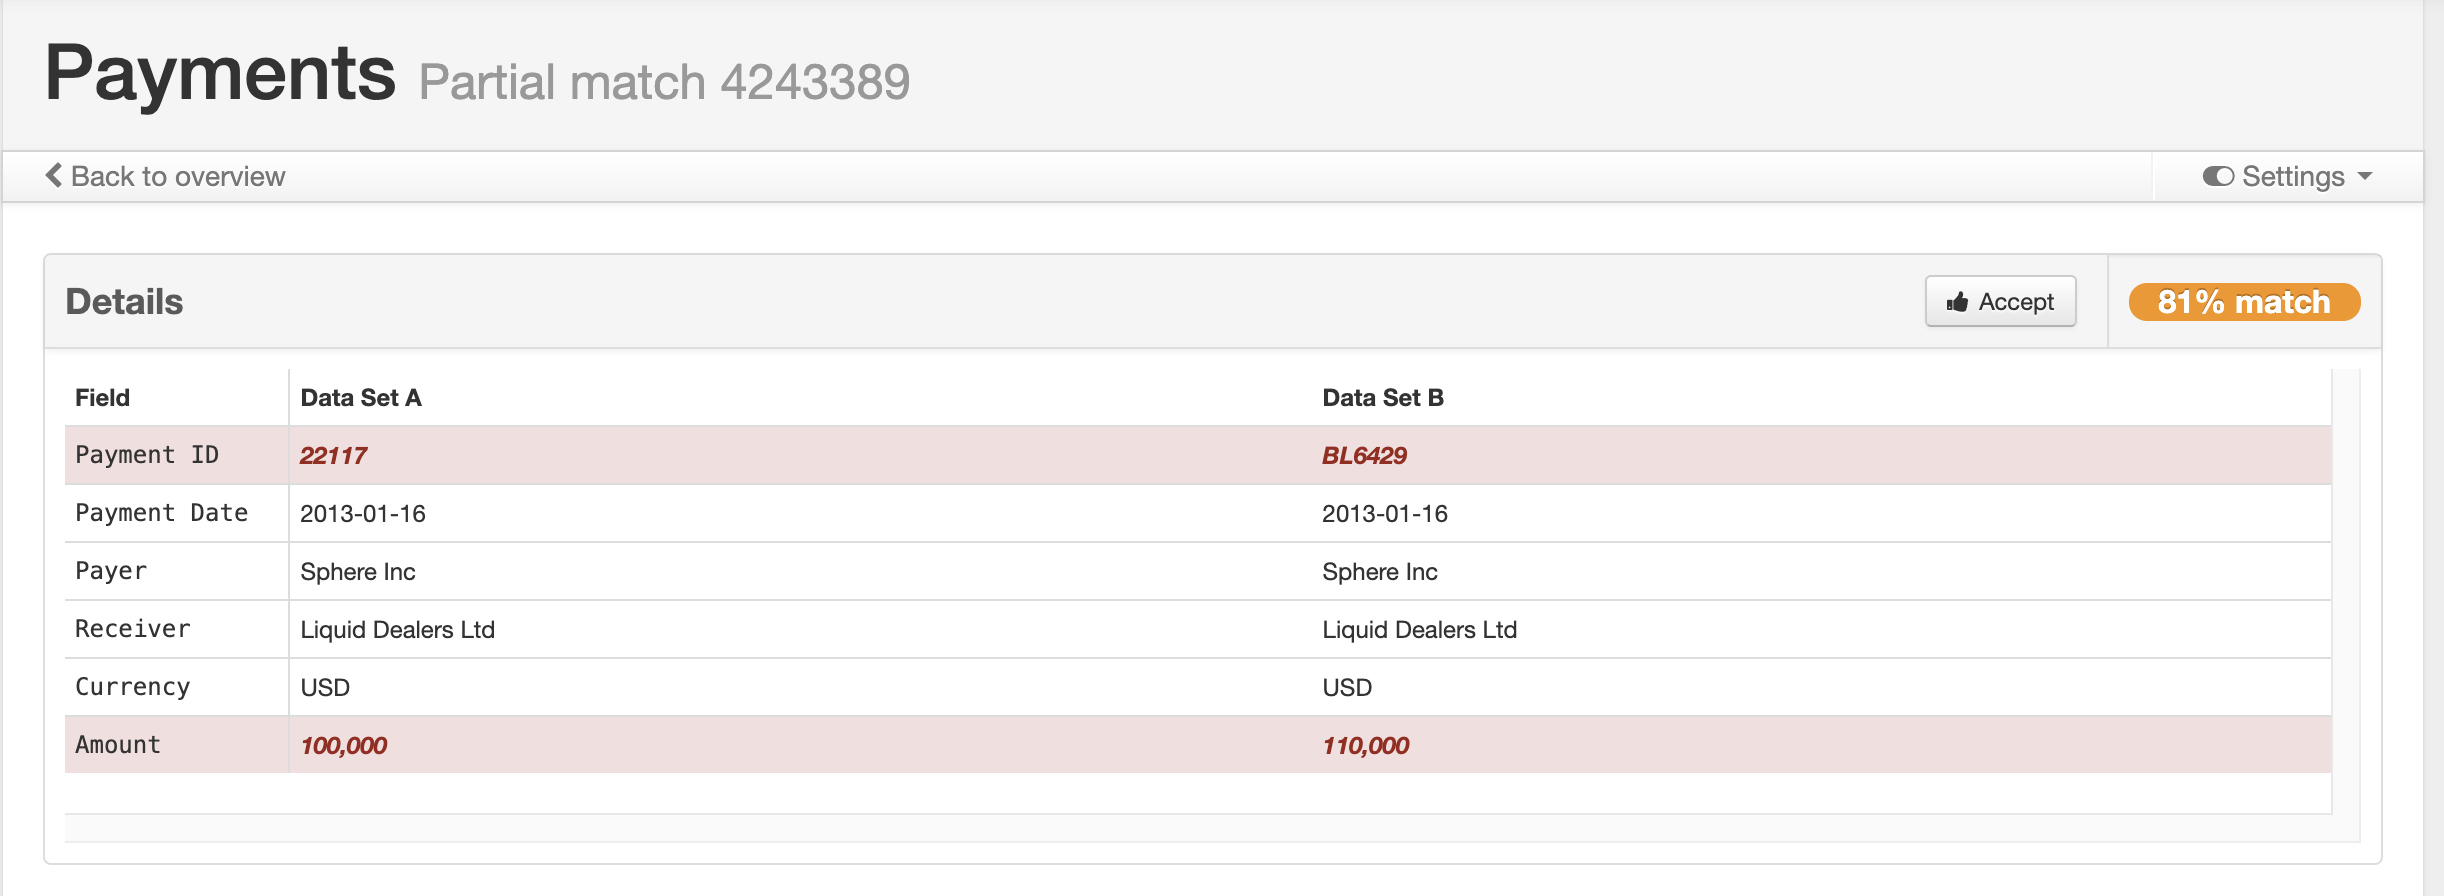Click the left chevron back arrow

click(x=54, y=175)
